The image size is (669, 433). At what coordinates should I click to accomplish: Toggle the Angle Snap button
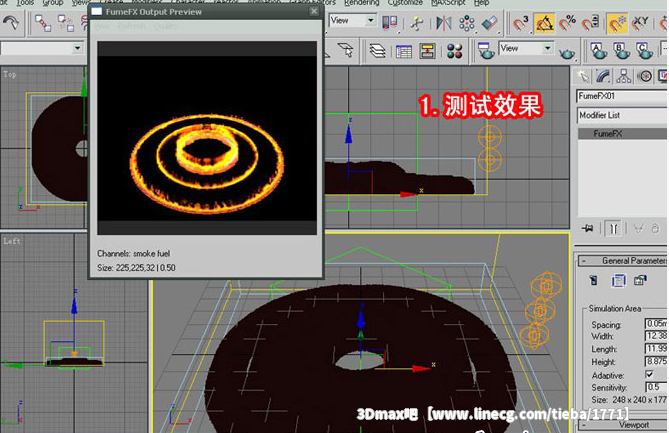tap(544, 23)
